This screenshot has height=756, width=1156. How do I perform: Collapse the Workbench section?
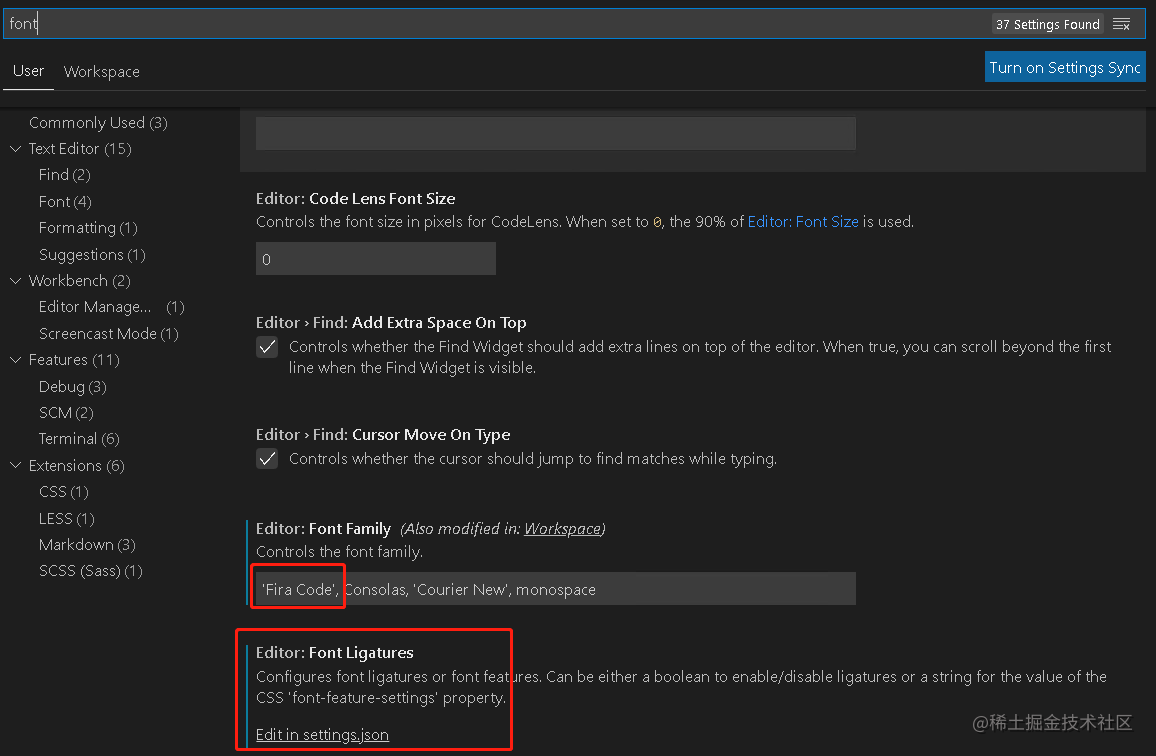pos(15,280)
